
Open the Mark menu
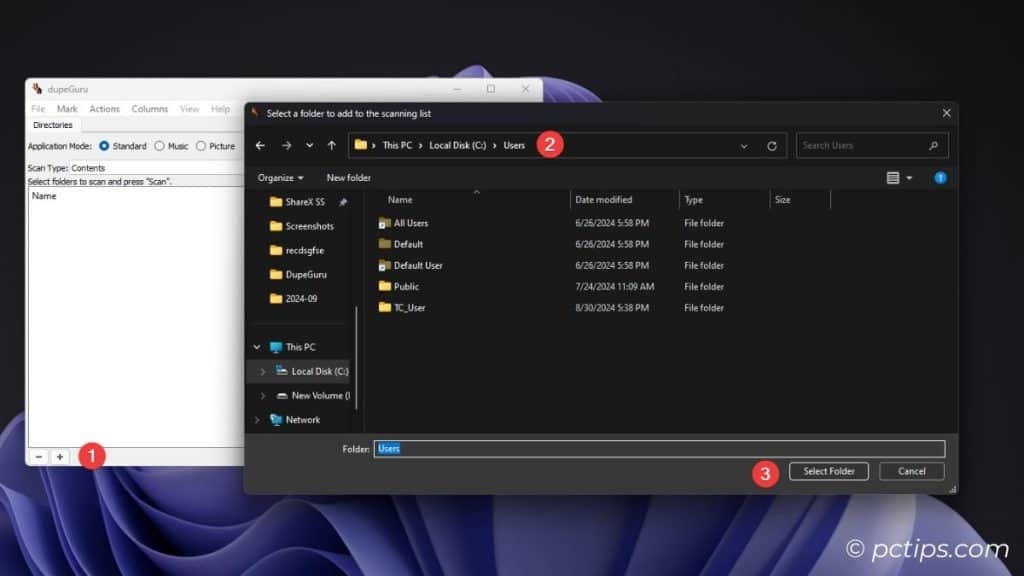[67, 109]
